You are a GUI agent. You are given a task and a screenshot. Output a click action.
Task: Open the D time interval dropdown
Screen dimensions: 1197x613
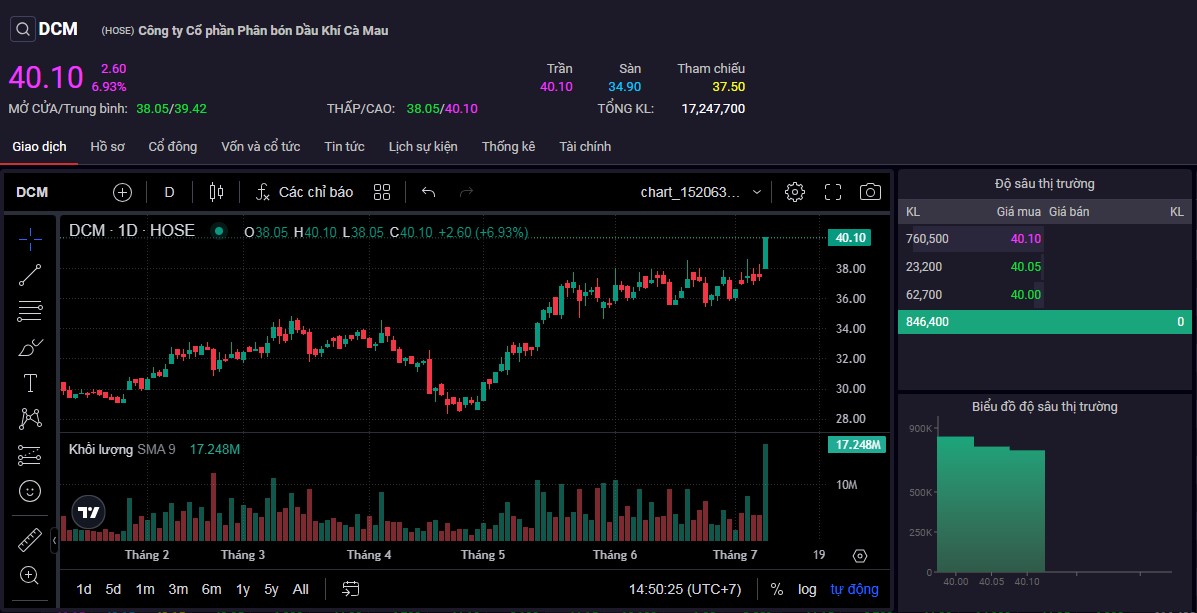click(x=169, y=192)
